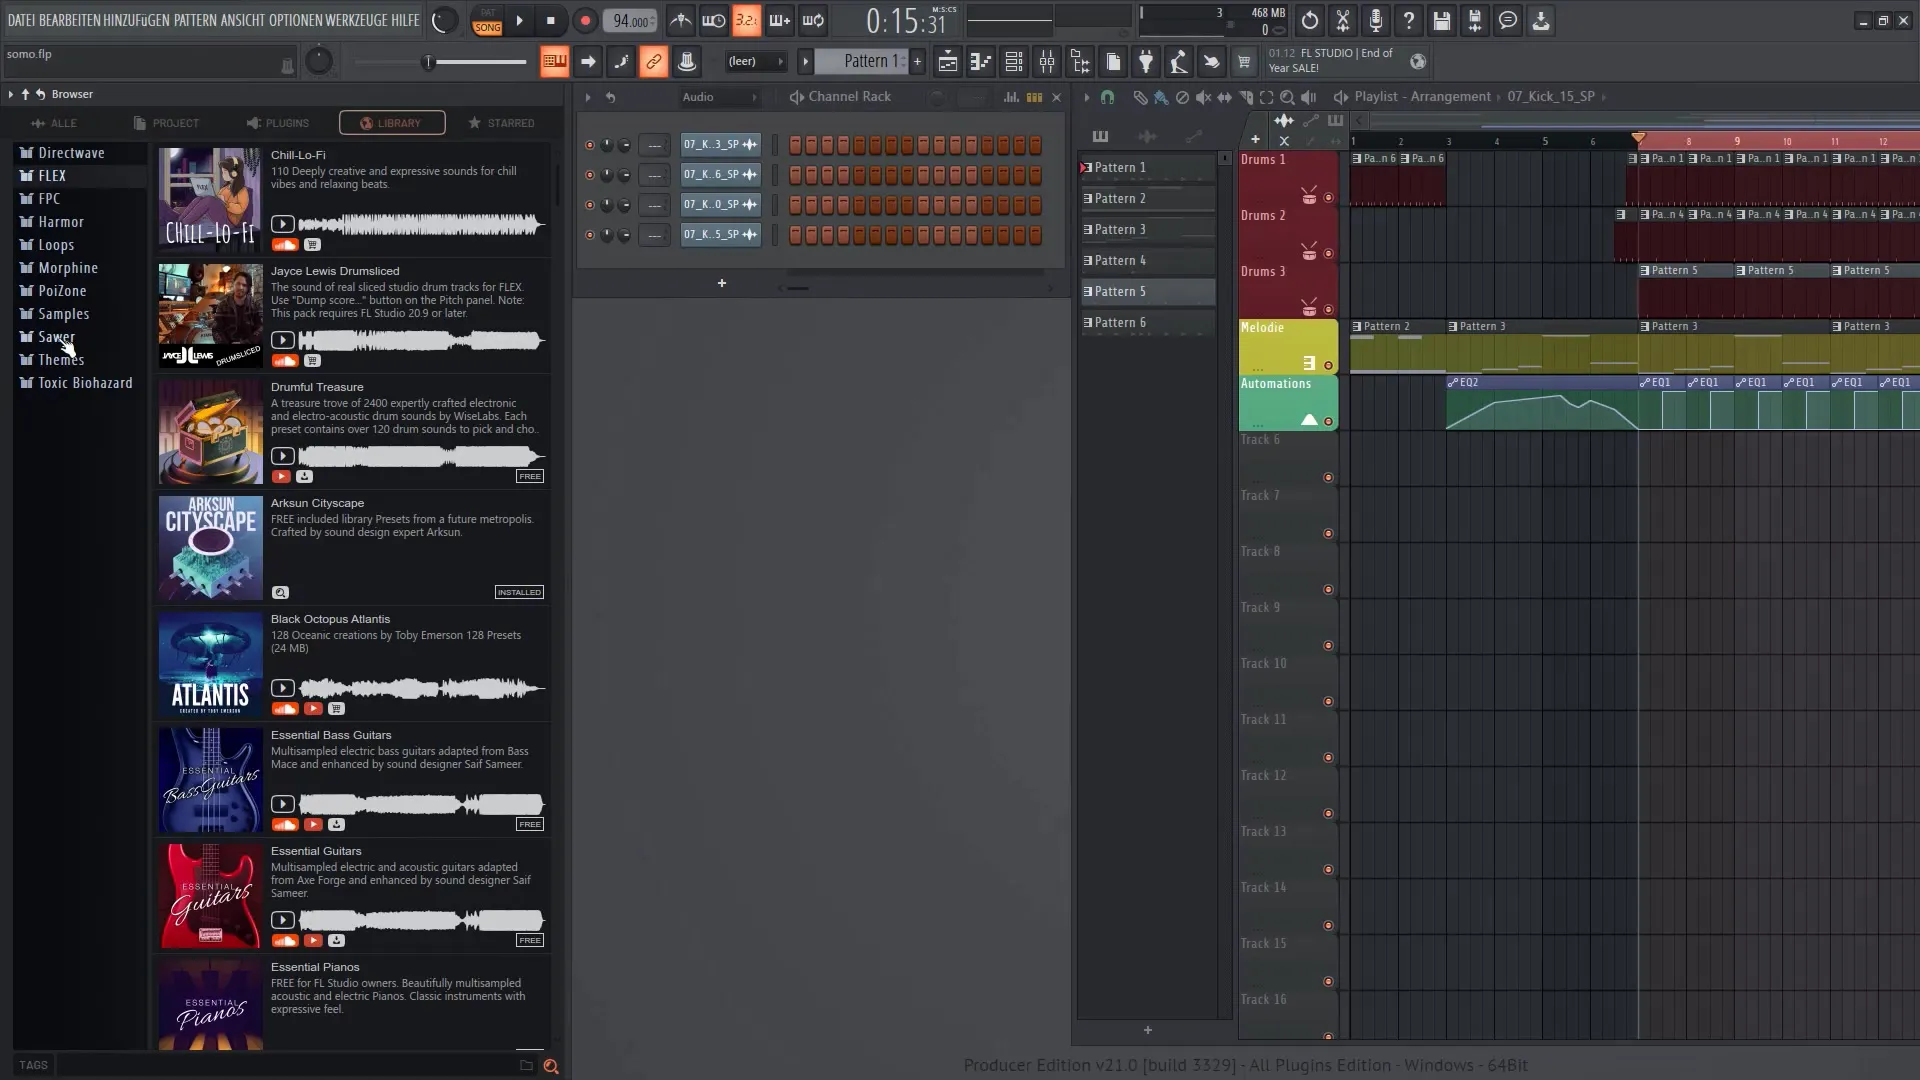Viewport: 1920px width, 1080px height.
Task: Open the FLEX library folder
Action: pyautogui.click(x=80, y=175)
